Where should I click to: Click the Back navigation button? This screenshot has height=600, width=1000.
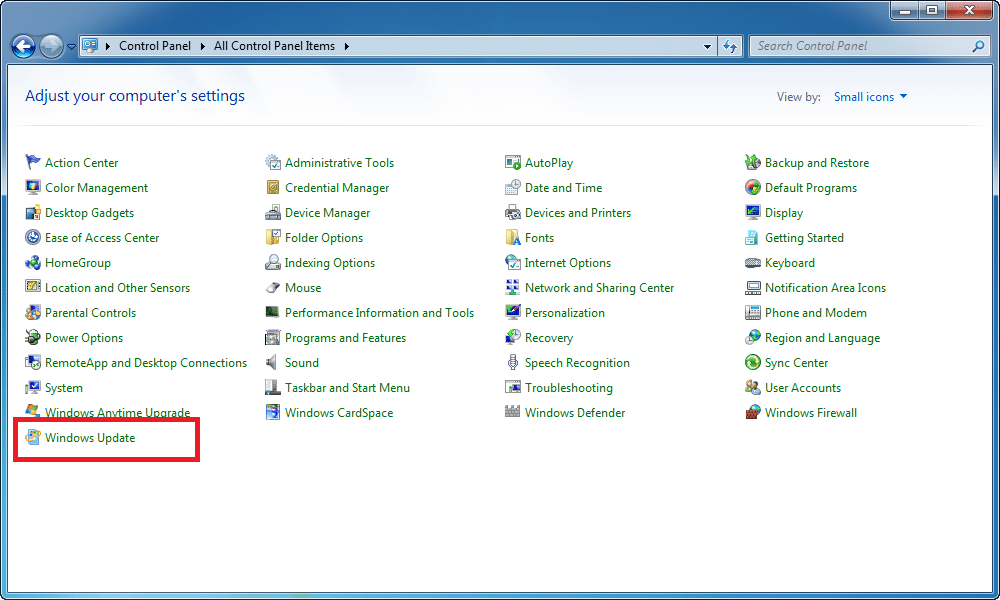(23, 46)
